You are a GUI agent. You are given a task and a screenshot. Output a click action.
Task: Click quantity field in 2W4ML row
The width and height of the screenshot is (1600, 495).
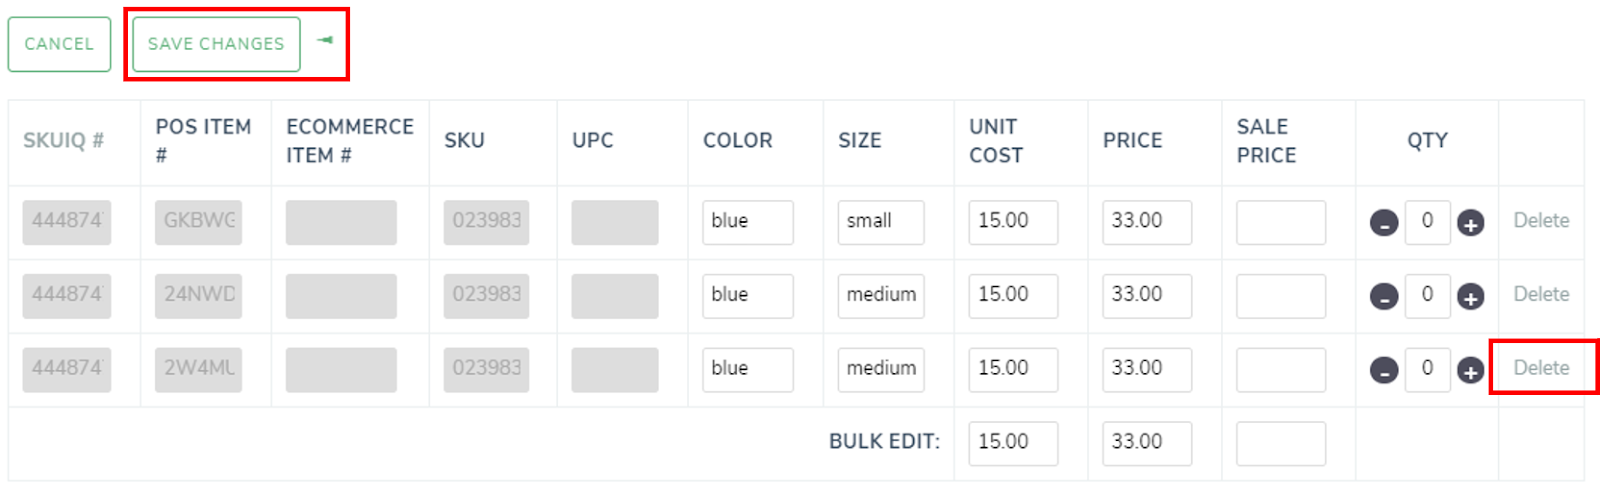pos(1427,369)
